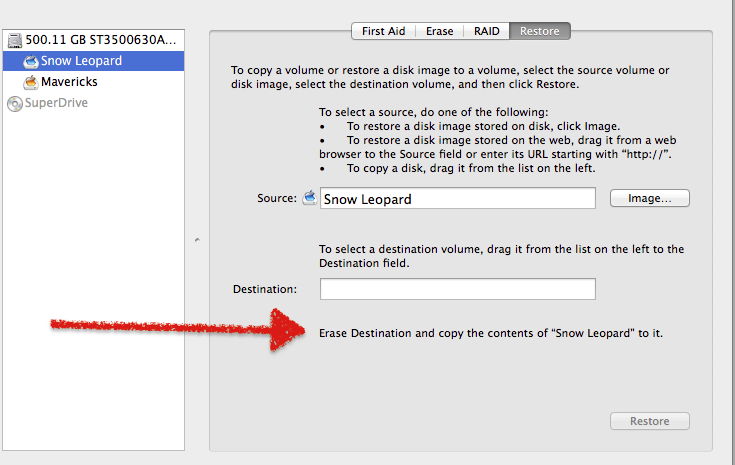Click the "Erase Destination and copy" description text
This screenshot has width=735, height=465.
(x=490, y=333)
